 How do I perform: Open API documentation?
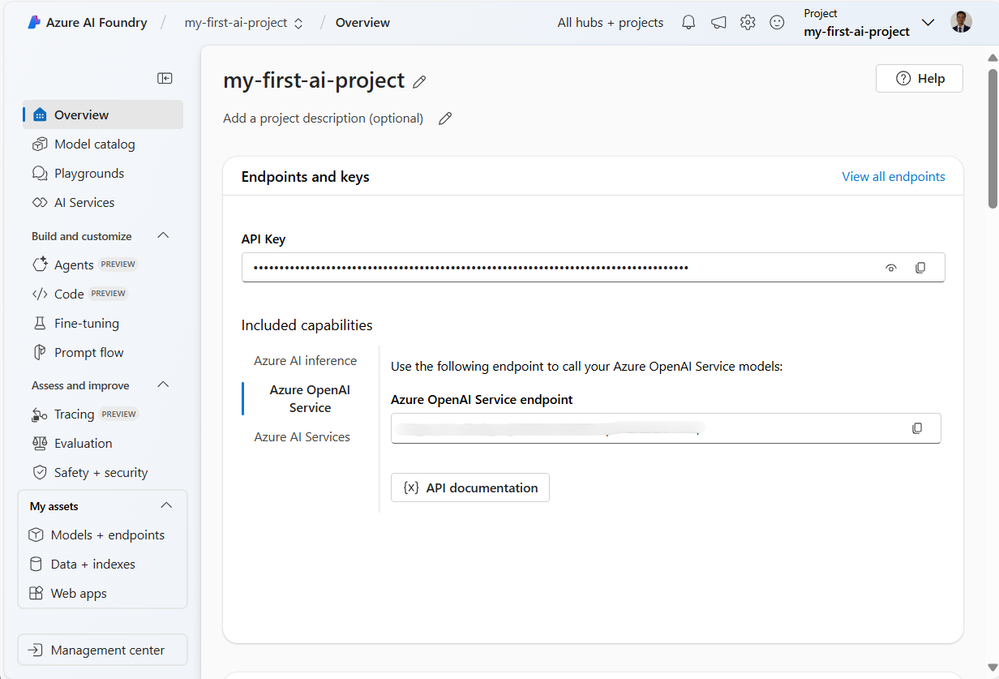(x=470, y=487)
